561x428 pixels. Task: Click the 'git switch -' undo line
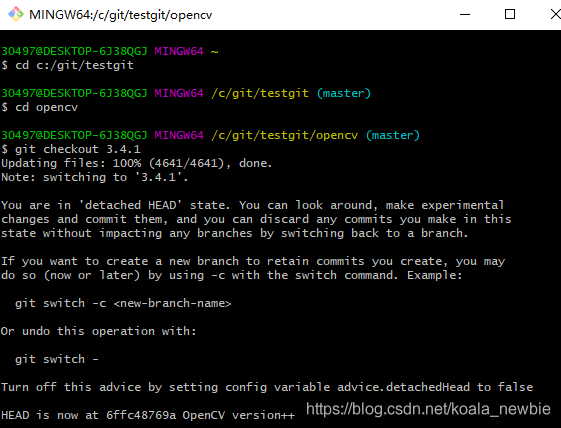click(57, 359)
